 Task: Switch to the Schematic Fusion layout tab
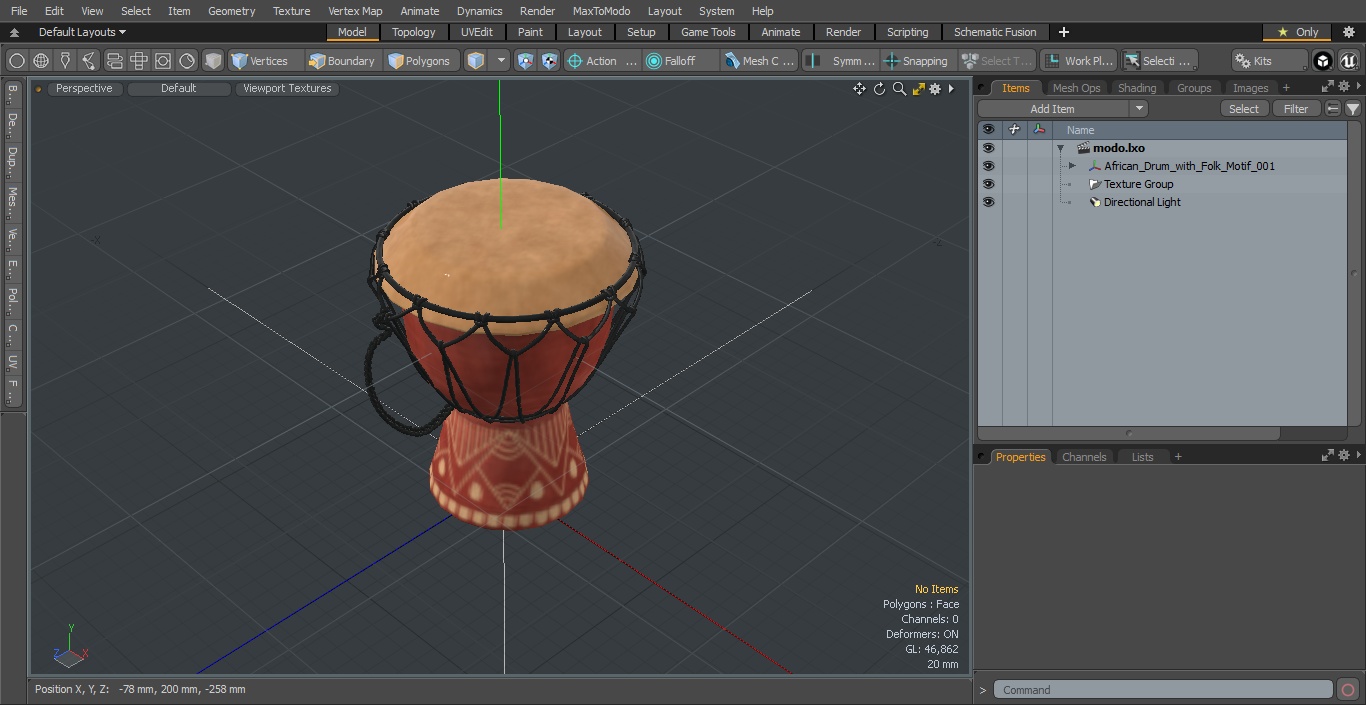click(995, 32)
